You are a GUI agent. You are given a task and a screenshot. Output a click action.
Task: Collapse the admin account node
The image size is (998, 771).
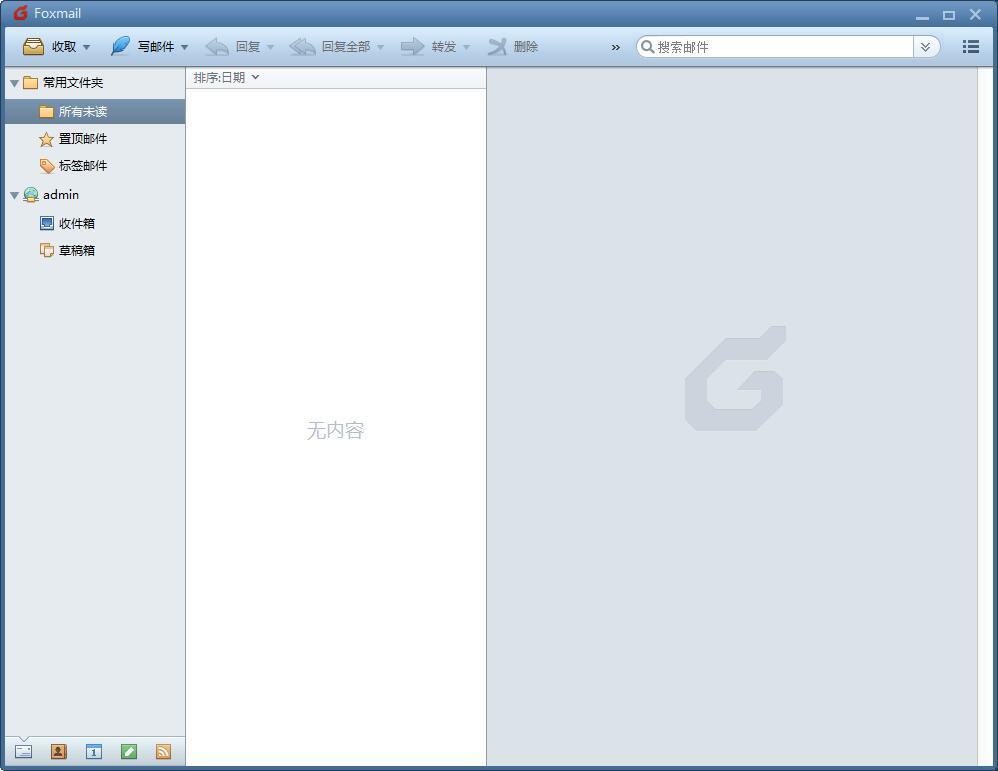click(14, 195)
